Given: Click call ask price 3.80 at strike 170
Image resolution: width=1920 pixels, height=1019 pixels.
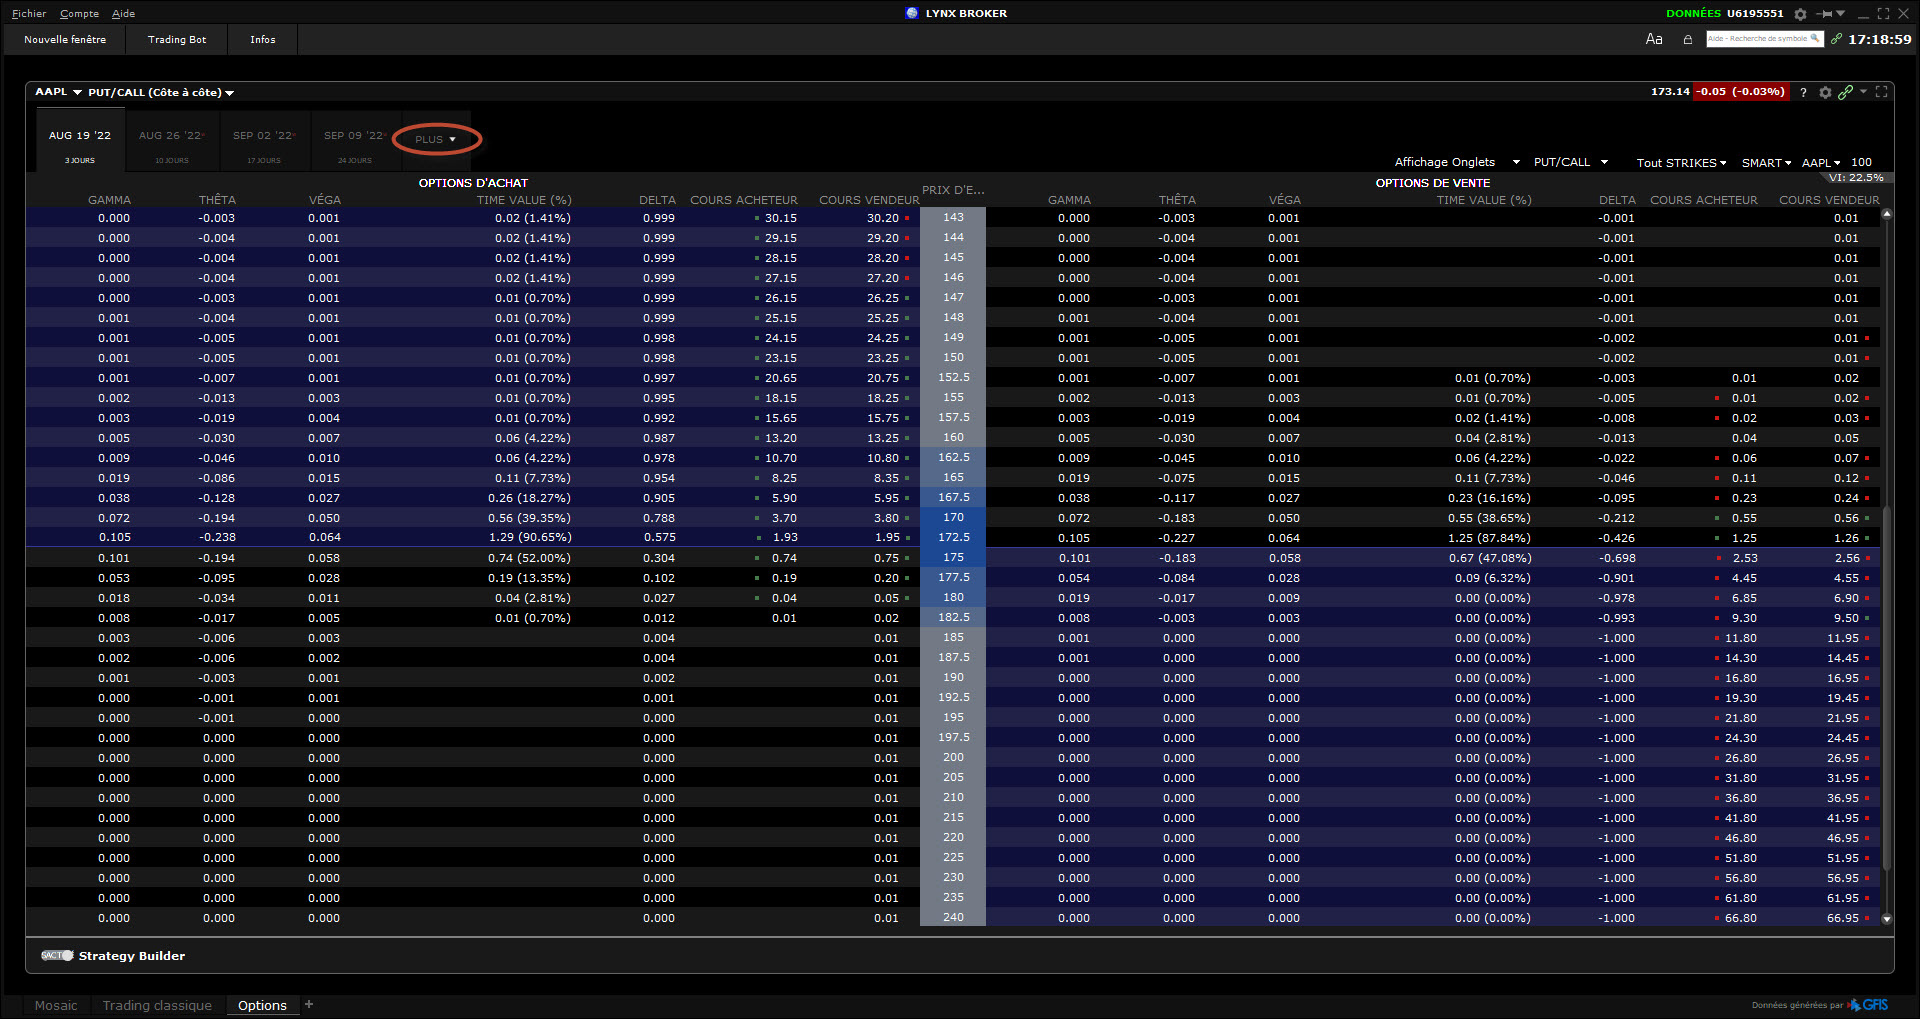Looking at the screenshot, I should pos(886,518).
